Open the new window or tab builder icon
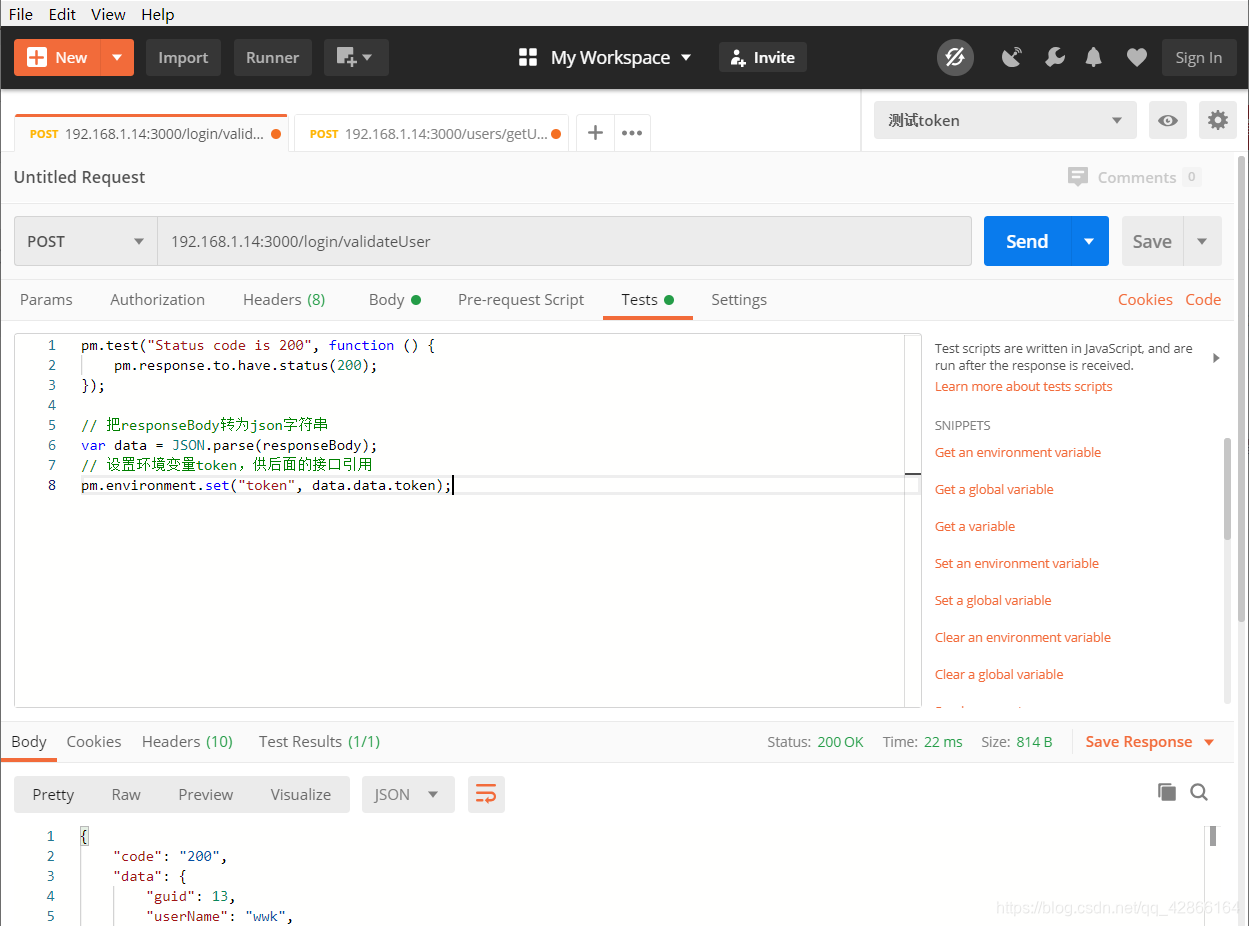 356,57
